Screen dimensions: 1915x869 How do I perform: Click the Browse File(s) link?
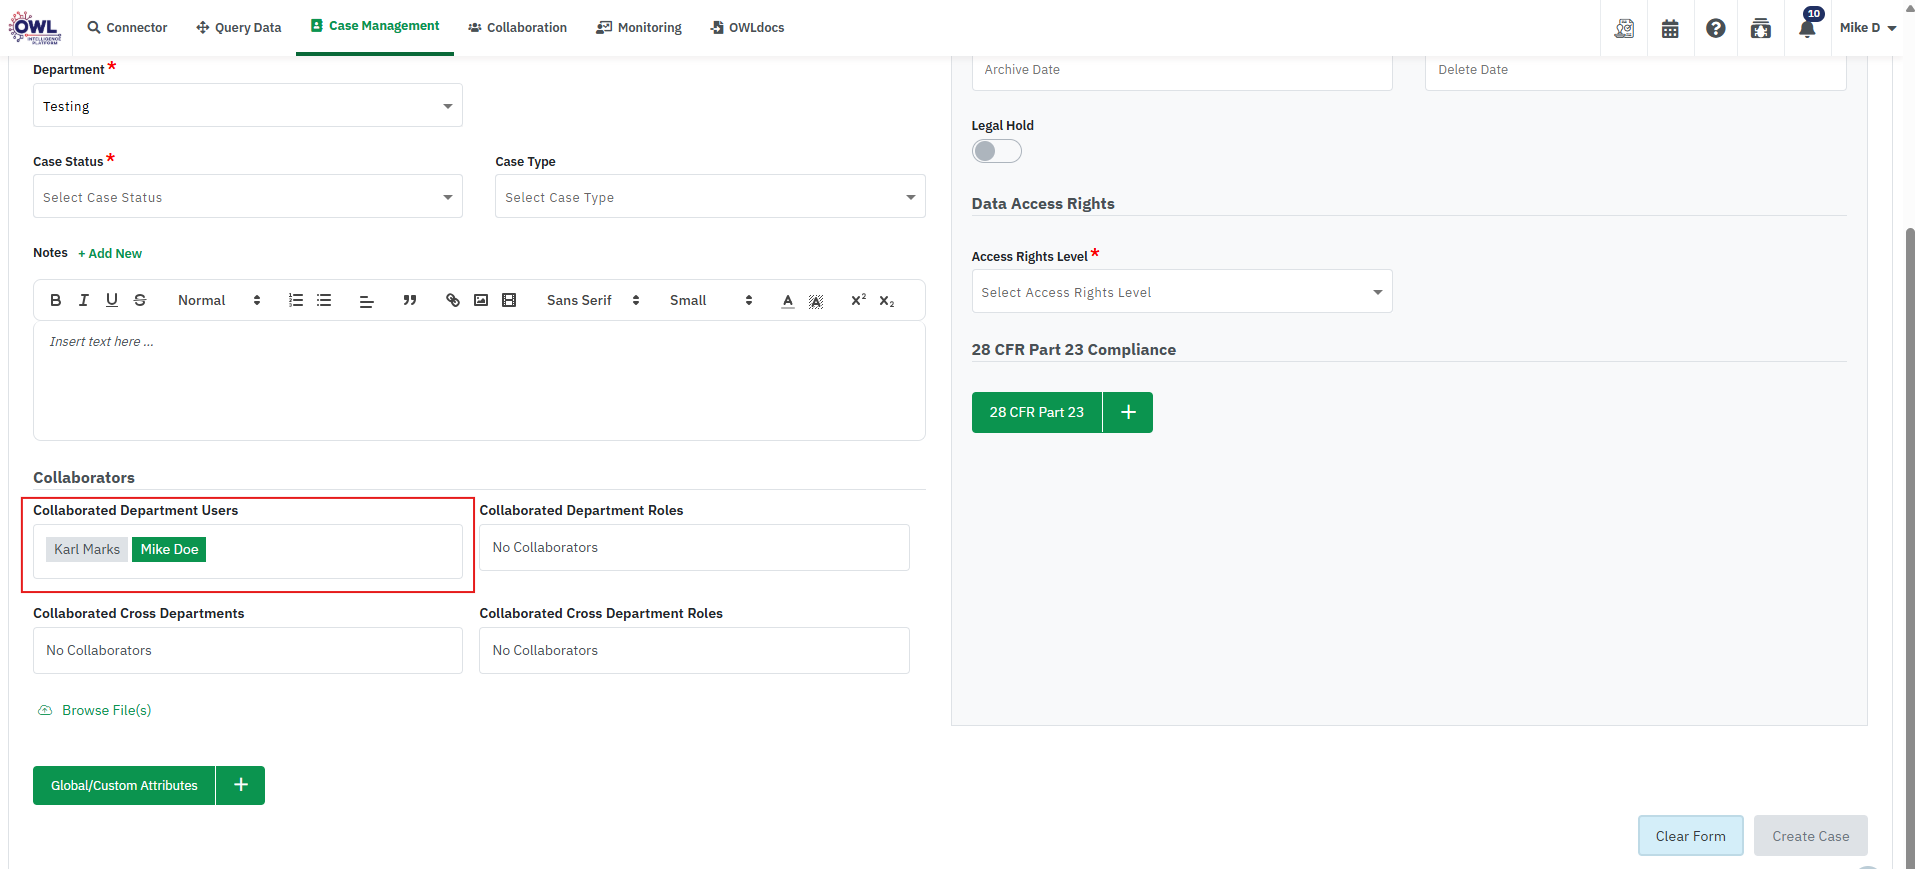(x=106, y=710)
